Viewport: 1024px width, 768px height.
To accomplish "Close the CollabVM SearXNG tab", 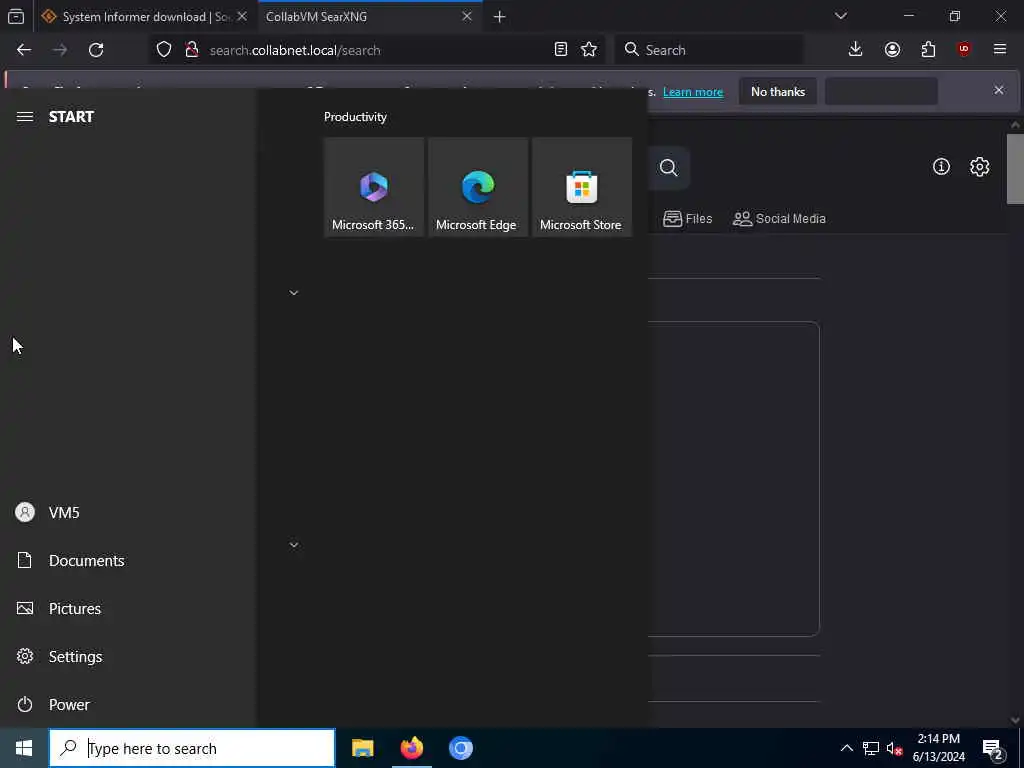I will coord(467,17).
